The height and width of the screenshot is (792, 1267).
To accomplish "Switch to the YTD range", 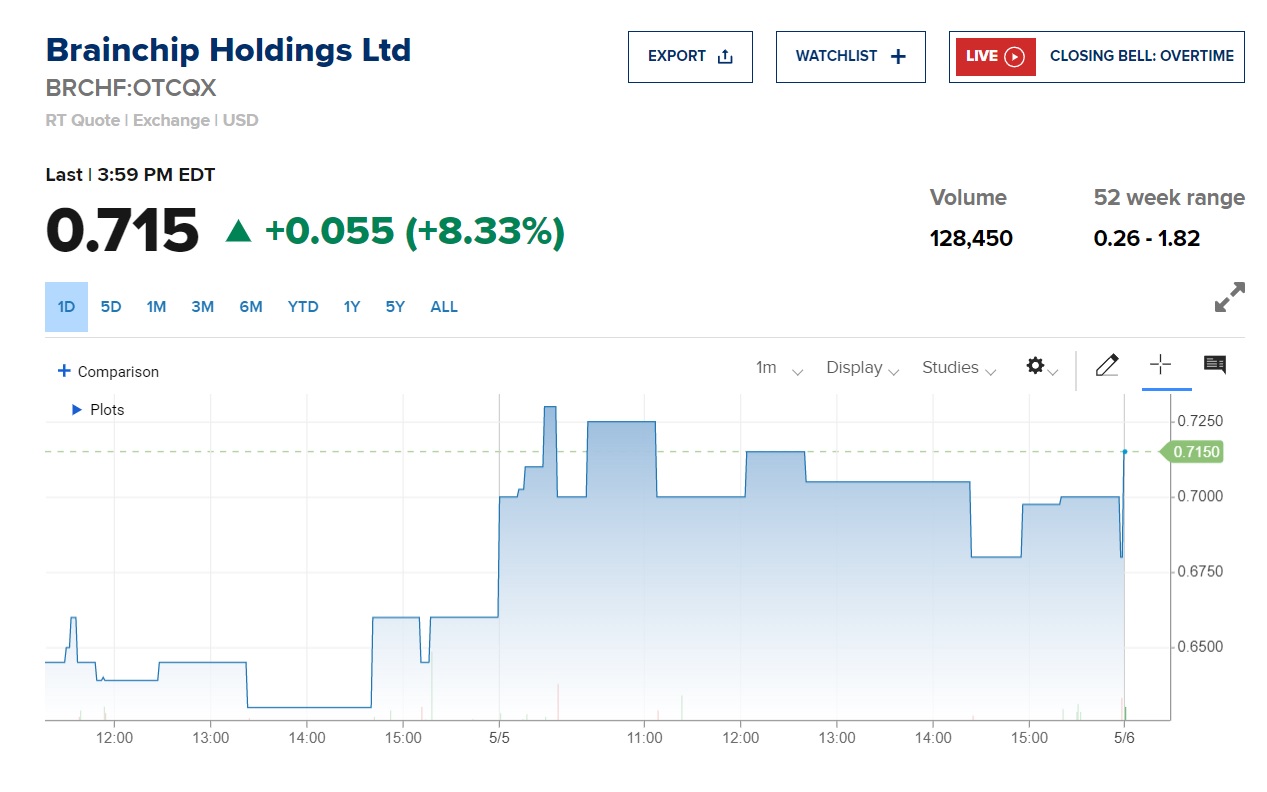I will [303, 307].
